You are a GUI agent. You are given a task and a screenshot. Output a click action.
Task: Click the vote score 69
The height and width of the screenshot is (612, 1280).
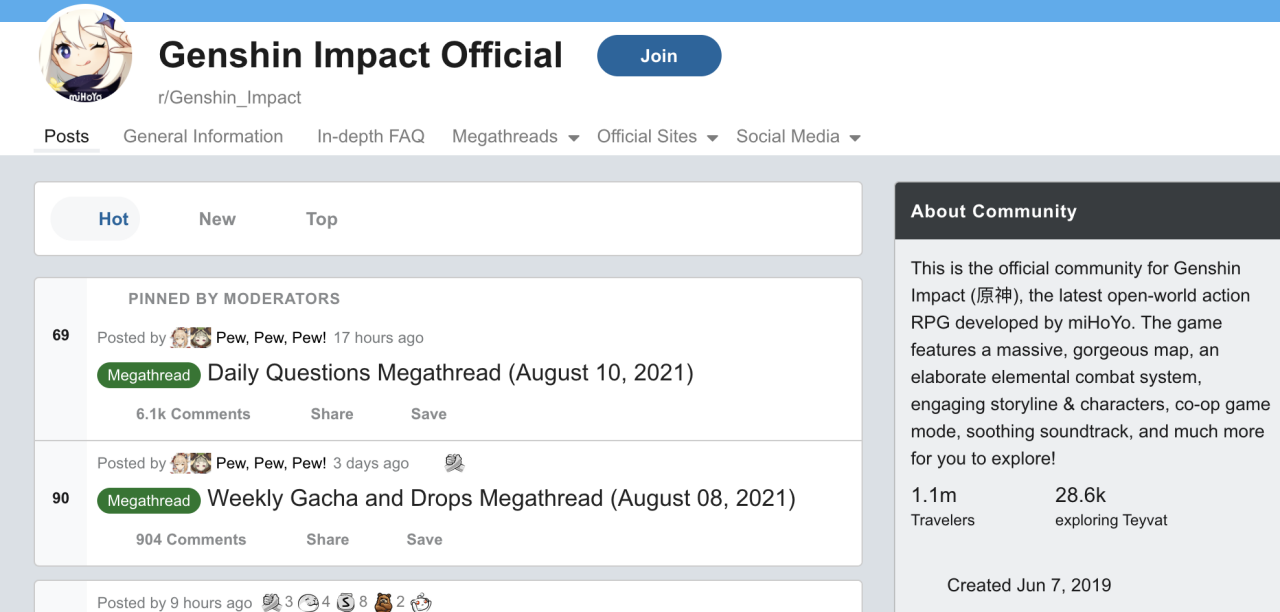[x=61, y=335]
